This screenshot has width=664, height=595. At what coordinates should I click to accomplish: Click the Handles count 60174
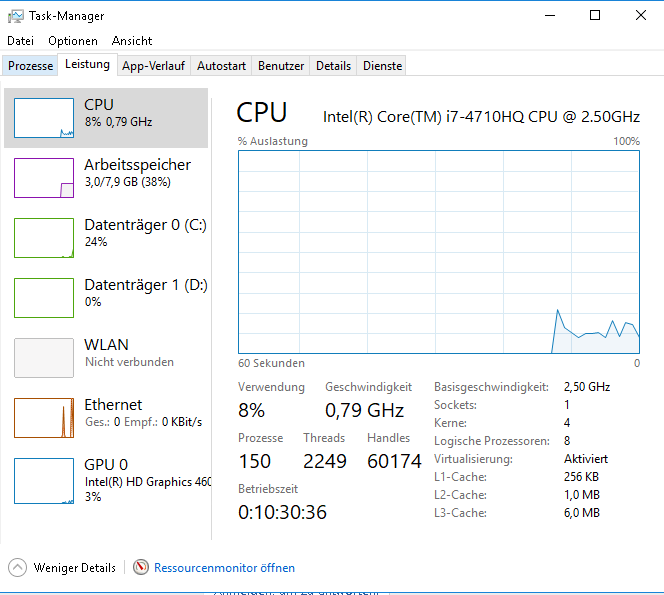[x=394, y=462]
